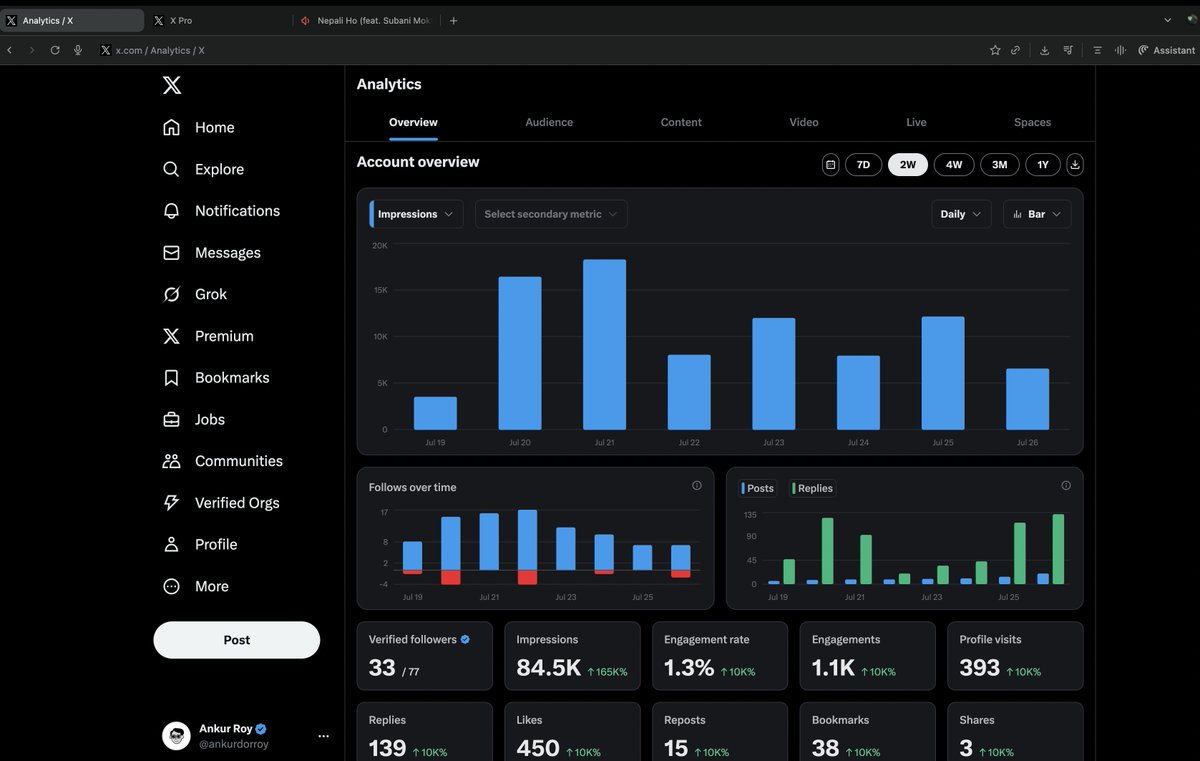Screen dimensions: 1200x761
Task: Open the Bar chart type dropdown
Action: [x=1037, y=214]
